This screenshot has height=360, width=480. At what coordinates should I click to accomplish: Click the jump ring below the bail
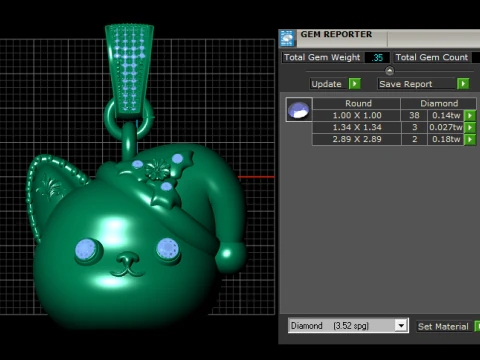click(129, 118)
